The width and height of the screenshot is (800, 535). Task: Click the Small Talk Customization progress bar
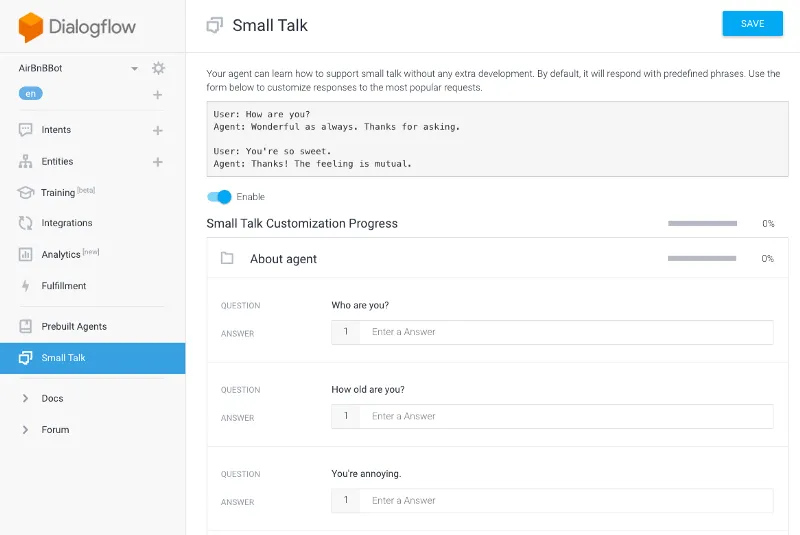pyautogui.click(x=703, y=223)
